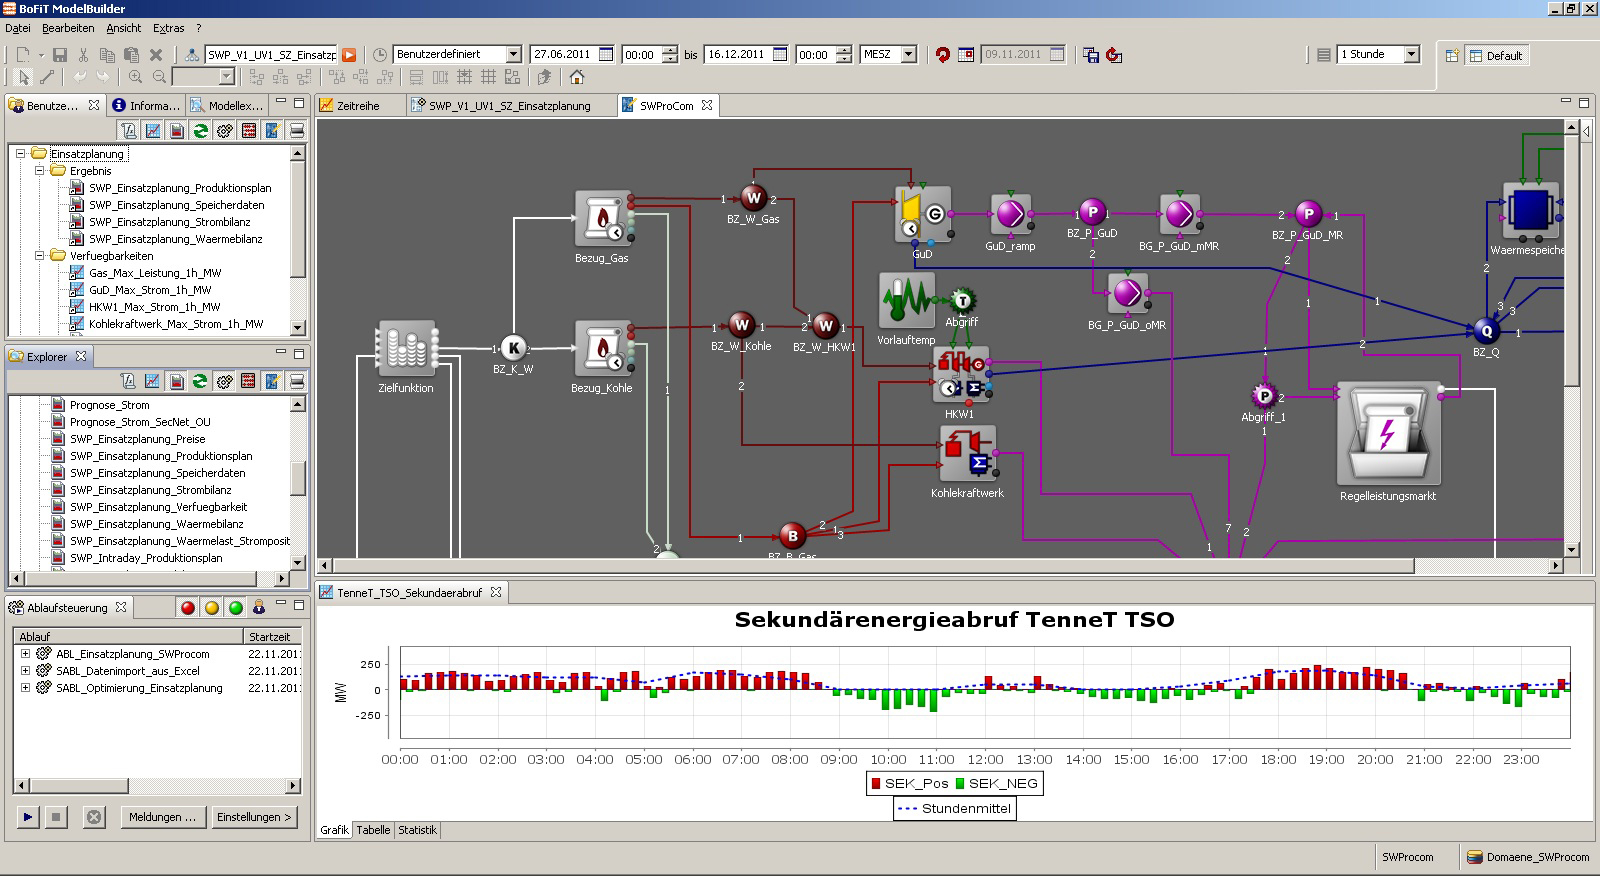The height and width of the screenshot is (876, 1600).
Task: Click the Einstellungen button
Action: click(x=254, y=817)
